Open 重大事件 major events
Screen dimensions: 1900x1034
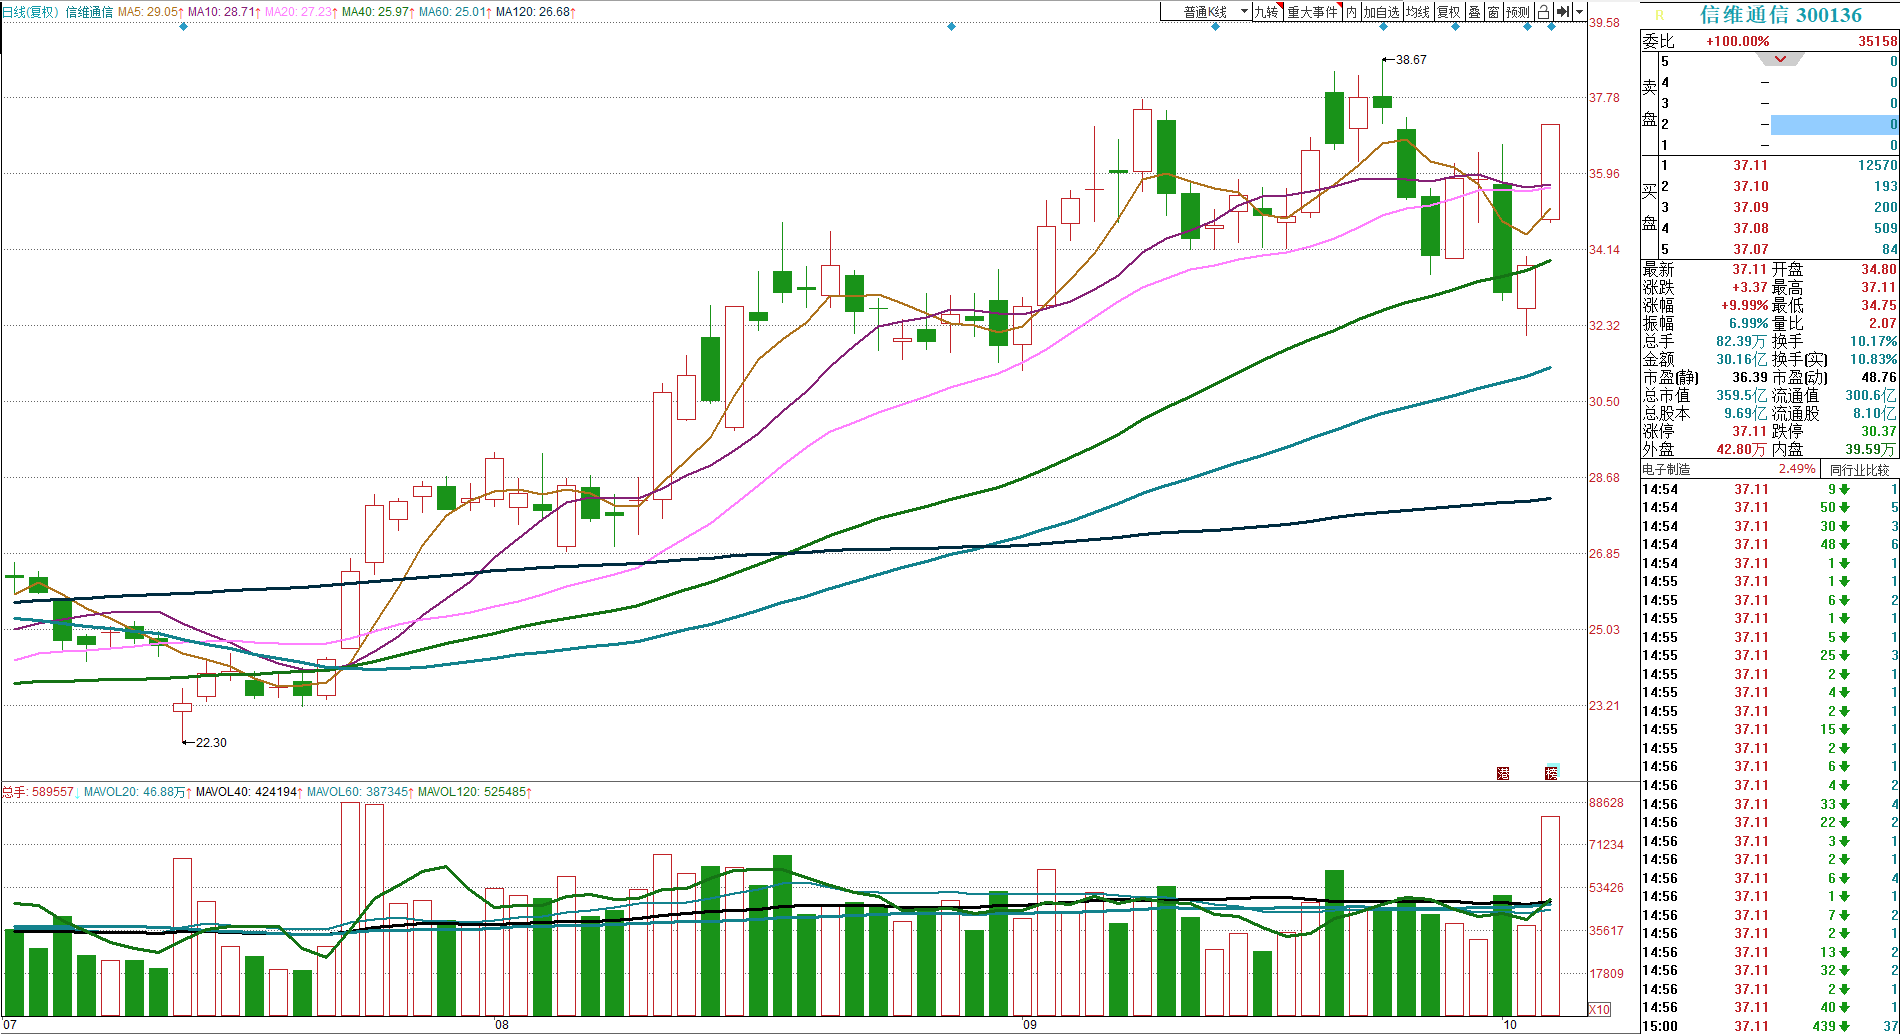pyautogui.click(x=1312, y=12)
